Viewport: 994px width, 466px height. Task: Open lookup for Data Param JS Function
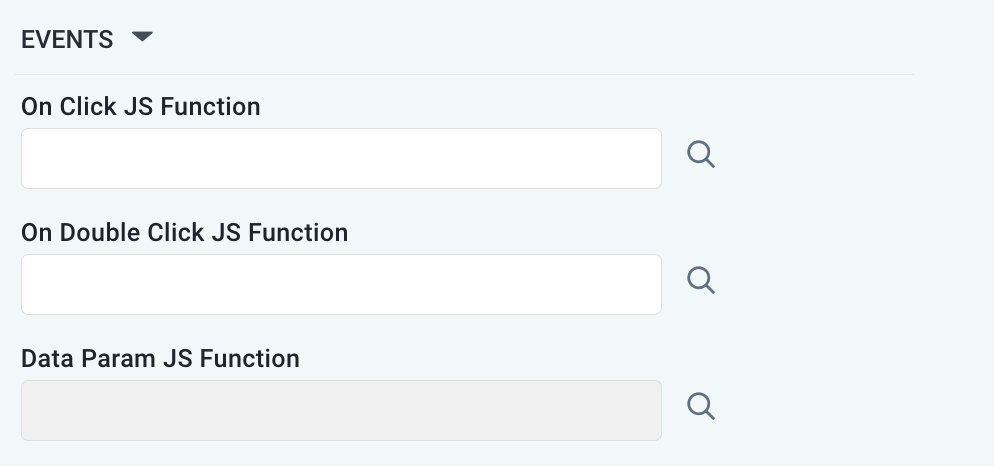click(701, 407)
